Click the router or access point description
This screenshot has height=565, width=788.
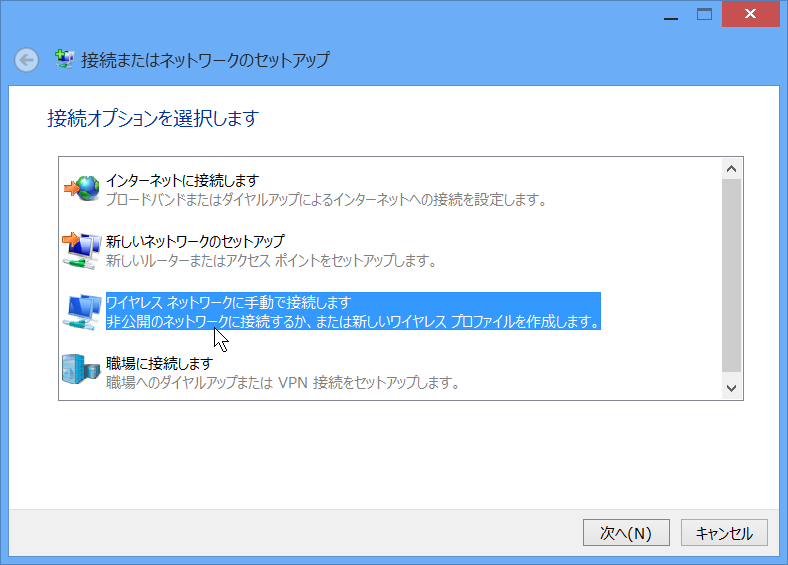(x=271, y=261)
